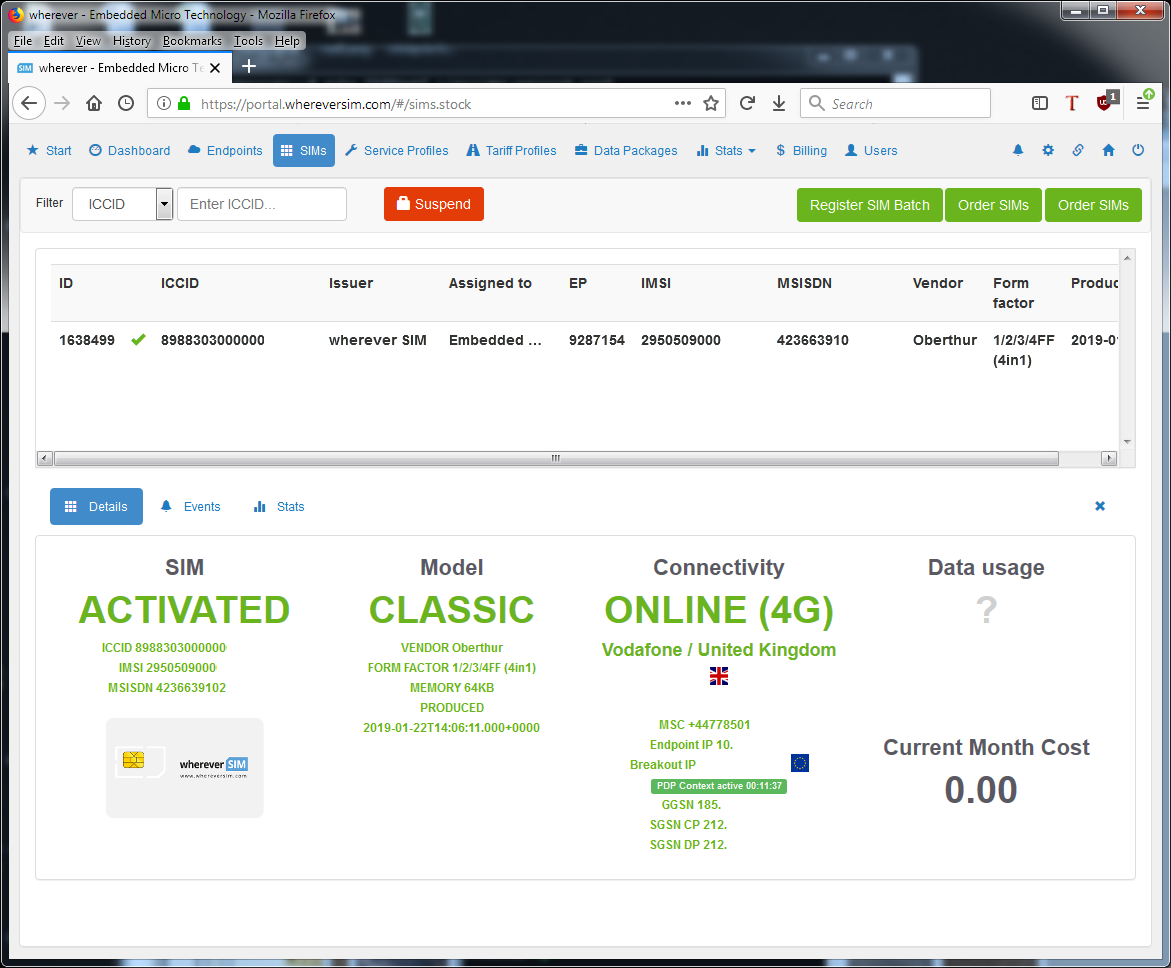Open browser history clock icon
Viewport: 1171px width, 968px height.
[x=126, y=103]
